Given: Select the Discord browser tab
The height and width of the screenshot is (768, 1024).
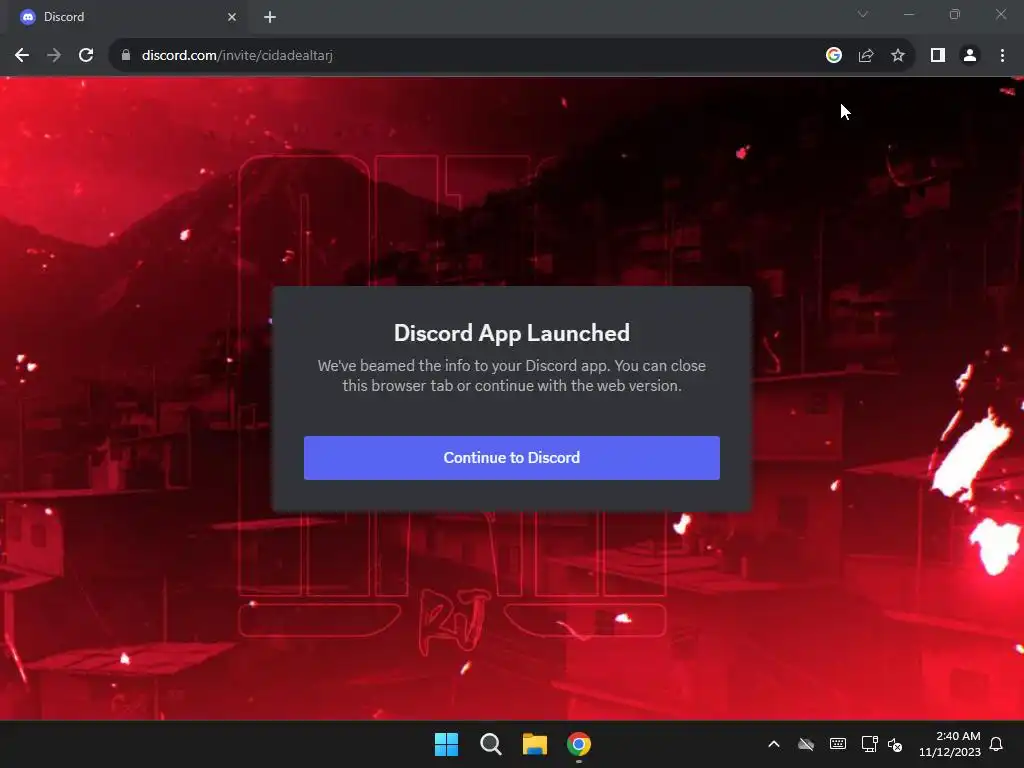Looking at the screenshot, I should 127,17.
